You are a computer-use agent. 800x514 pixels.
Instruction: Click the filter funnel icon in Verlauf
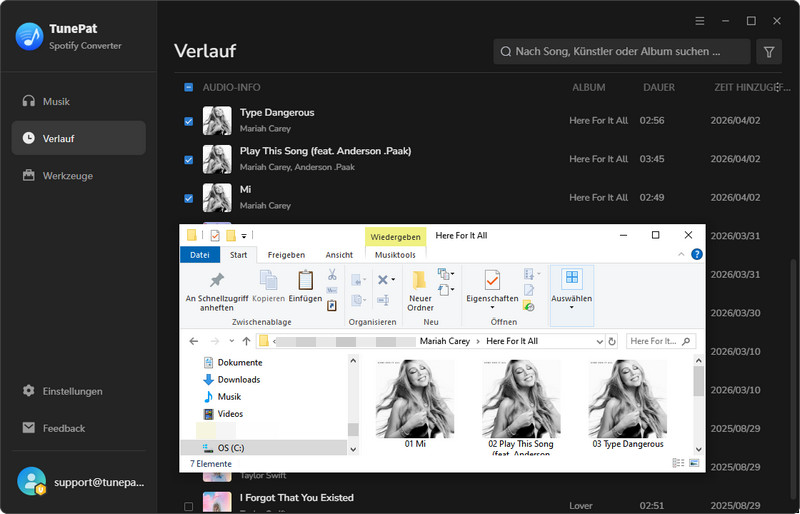click(769, 52)
